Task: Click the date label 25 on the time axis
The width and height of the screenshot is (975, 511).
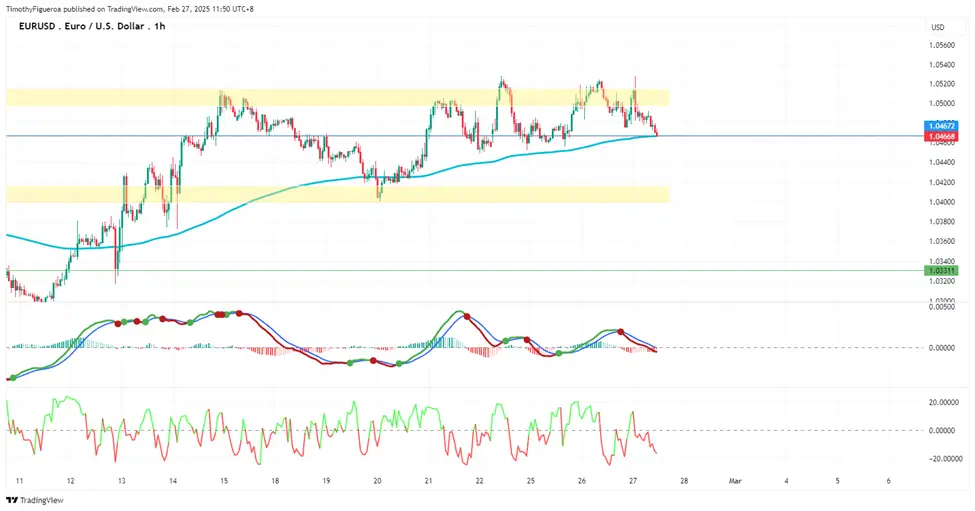Action: tap(530, 481)
